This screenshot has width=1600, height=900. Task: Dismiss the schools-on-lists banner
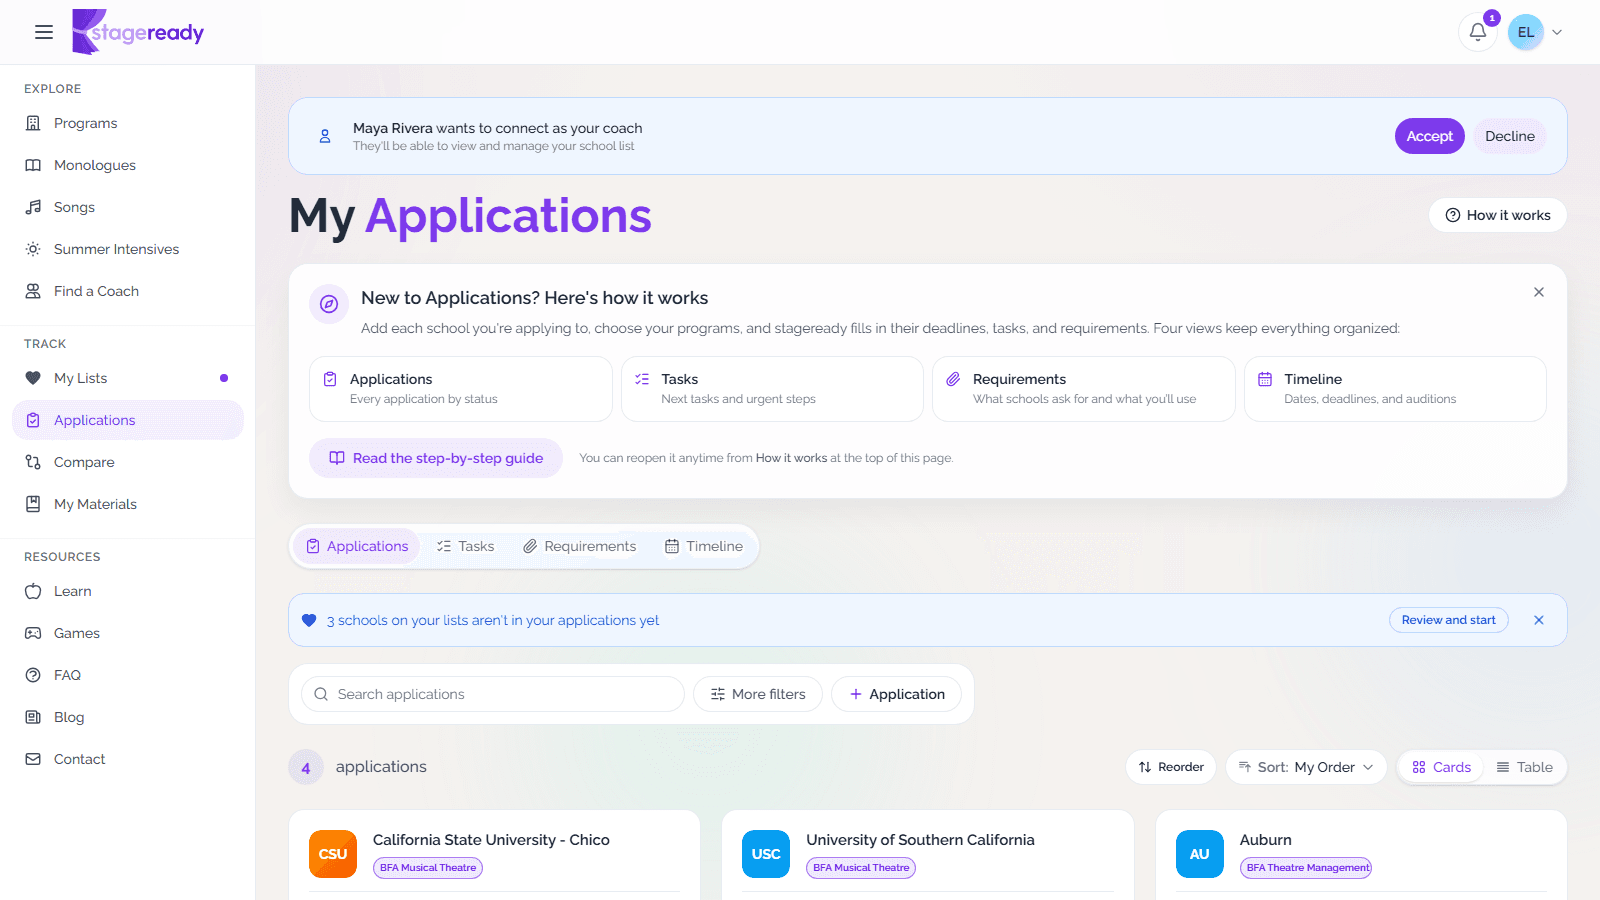[x=1539, y=620]
